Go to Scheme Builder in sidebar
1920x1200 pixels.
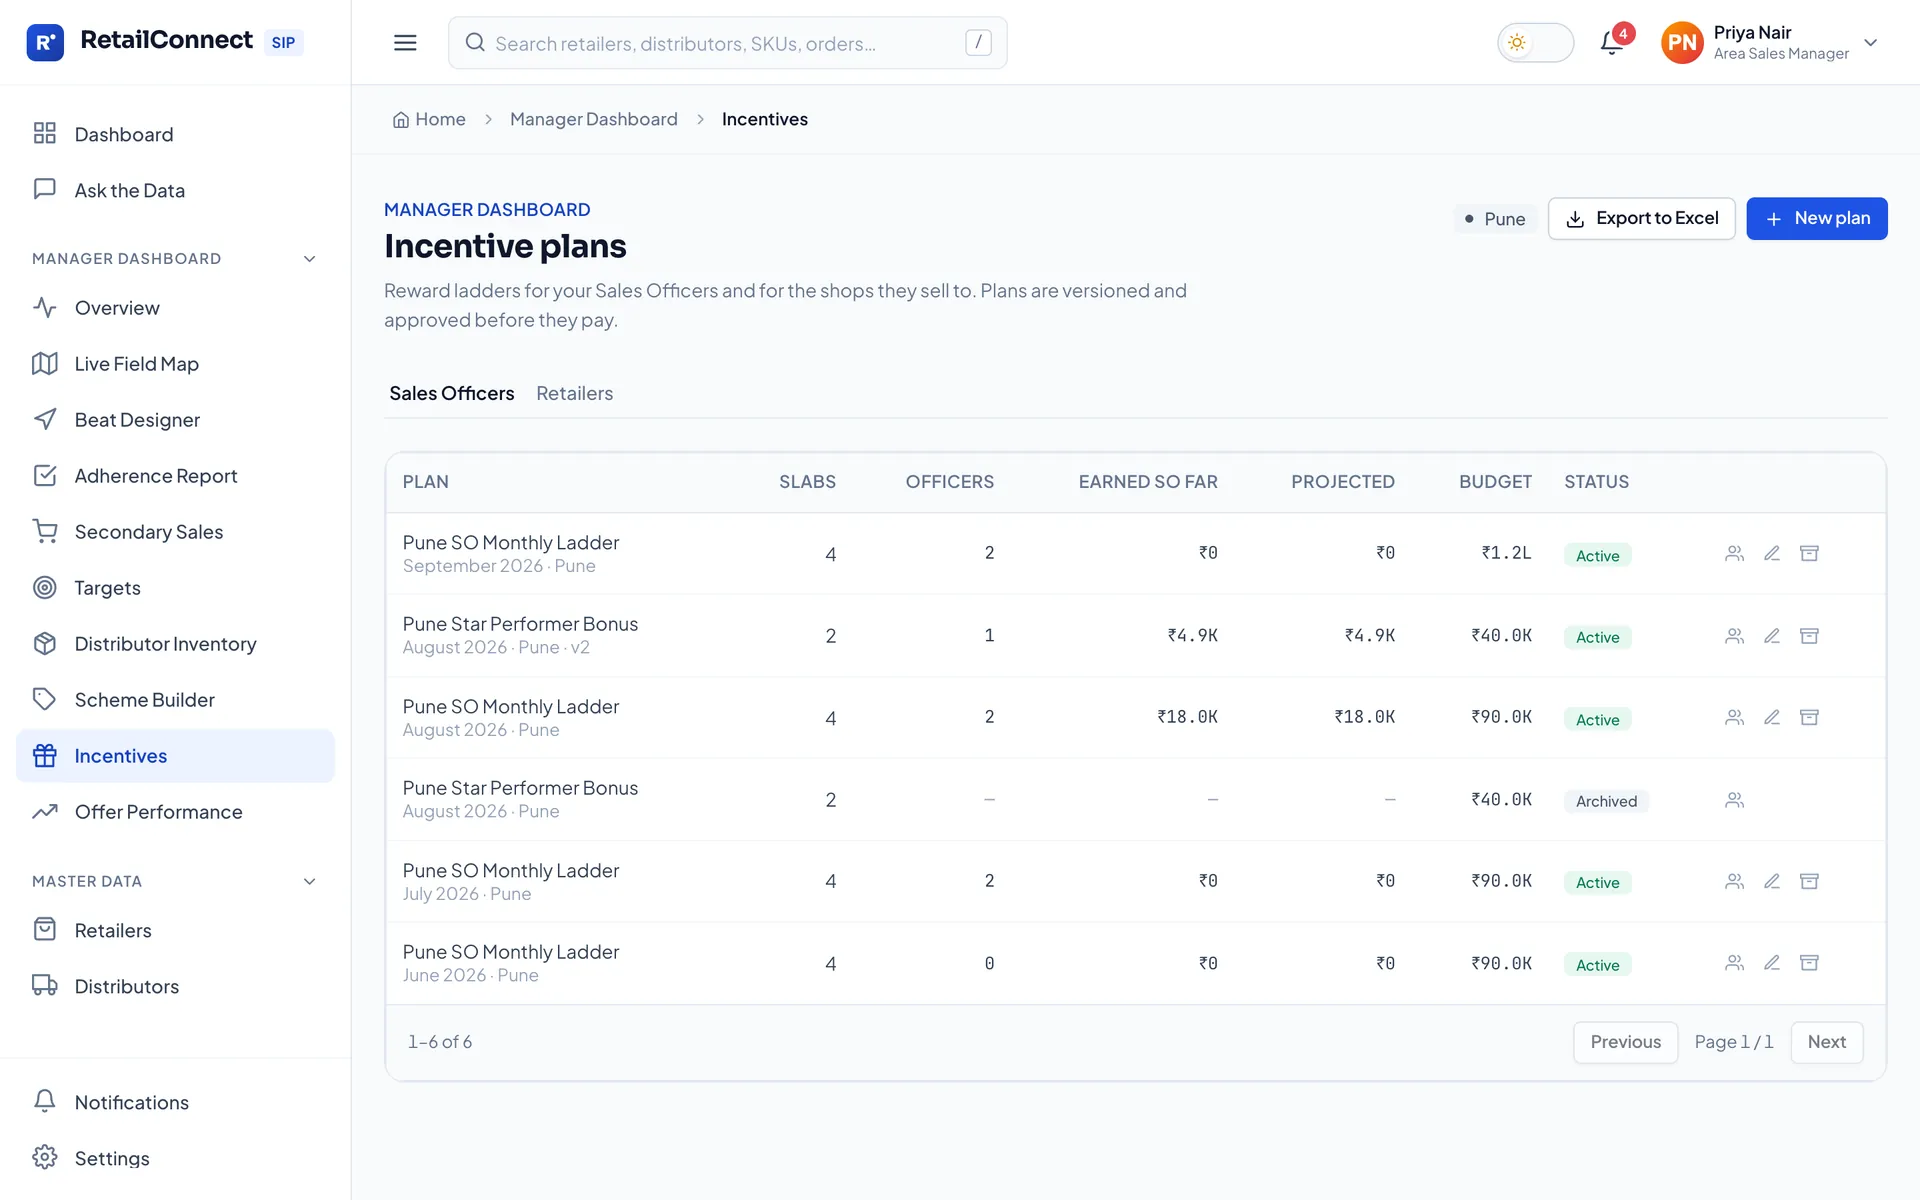point(175,700)
